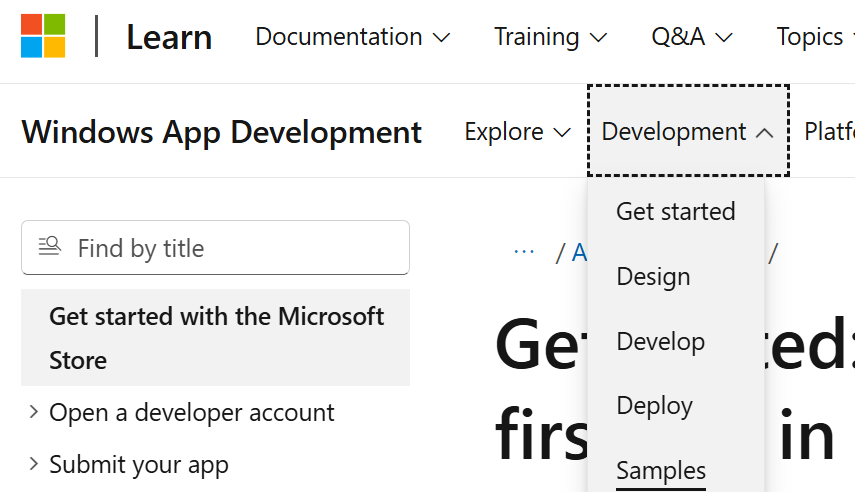Screen dimensions: 855x492
Task: Focus the Find by title field
Action: tap(215, 248)
